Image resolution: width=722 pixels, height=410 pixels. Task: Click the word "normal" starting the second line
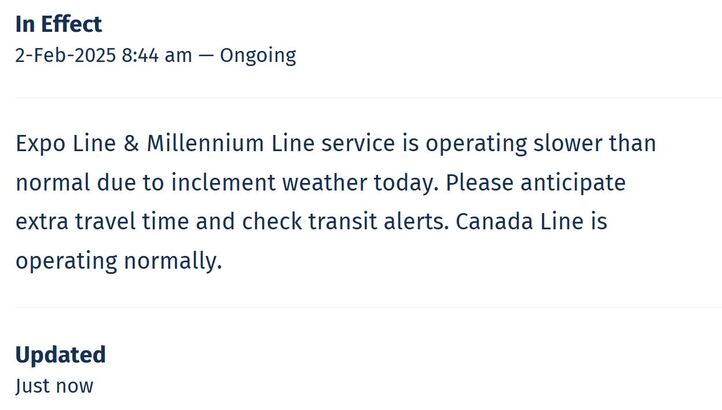[51, 184]
